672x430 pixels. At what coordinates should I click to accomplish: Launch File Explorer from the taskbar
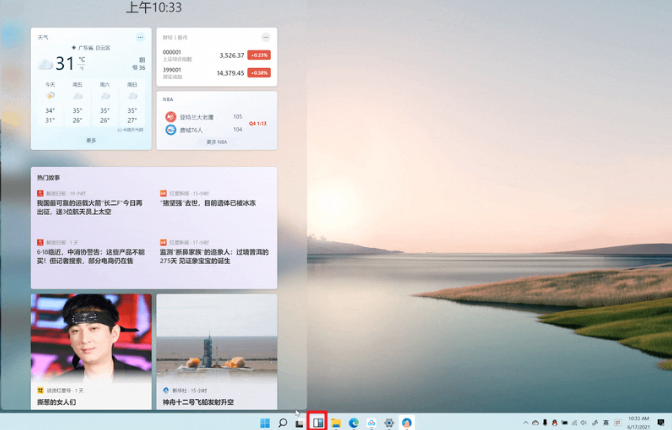coord(336,423)
